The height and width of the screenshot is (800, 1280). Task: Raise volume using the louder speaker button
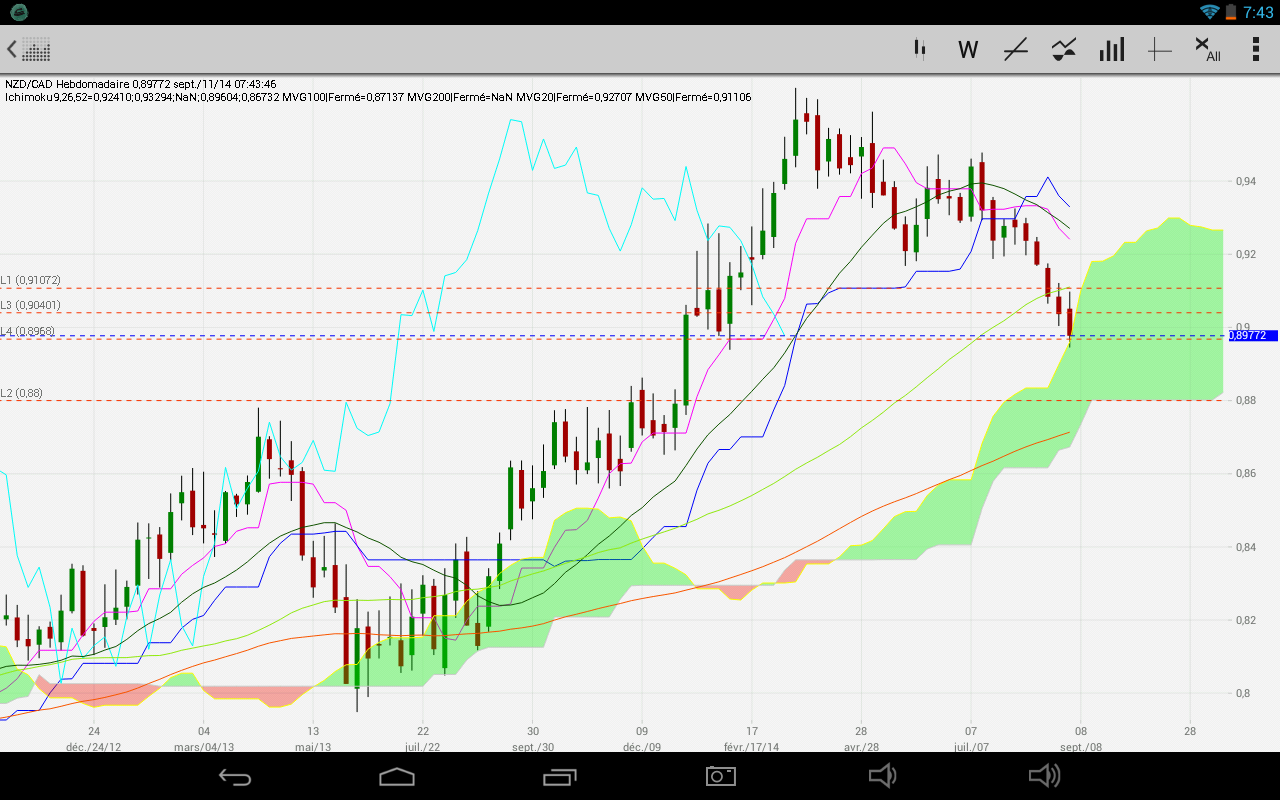pyautogui.click(x=1045, y=776)
